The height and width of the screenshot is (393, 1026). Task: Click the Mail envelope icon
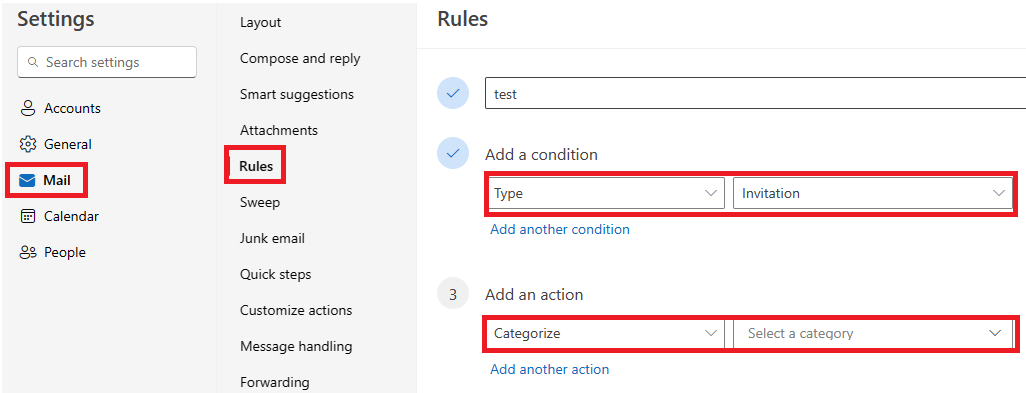27,180
